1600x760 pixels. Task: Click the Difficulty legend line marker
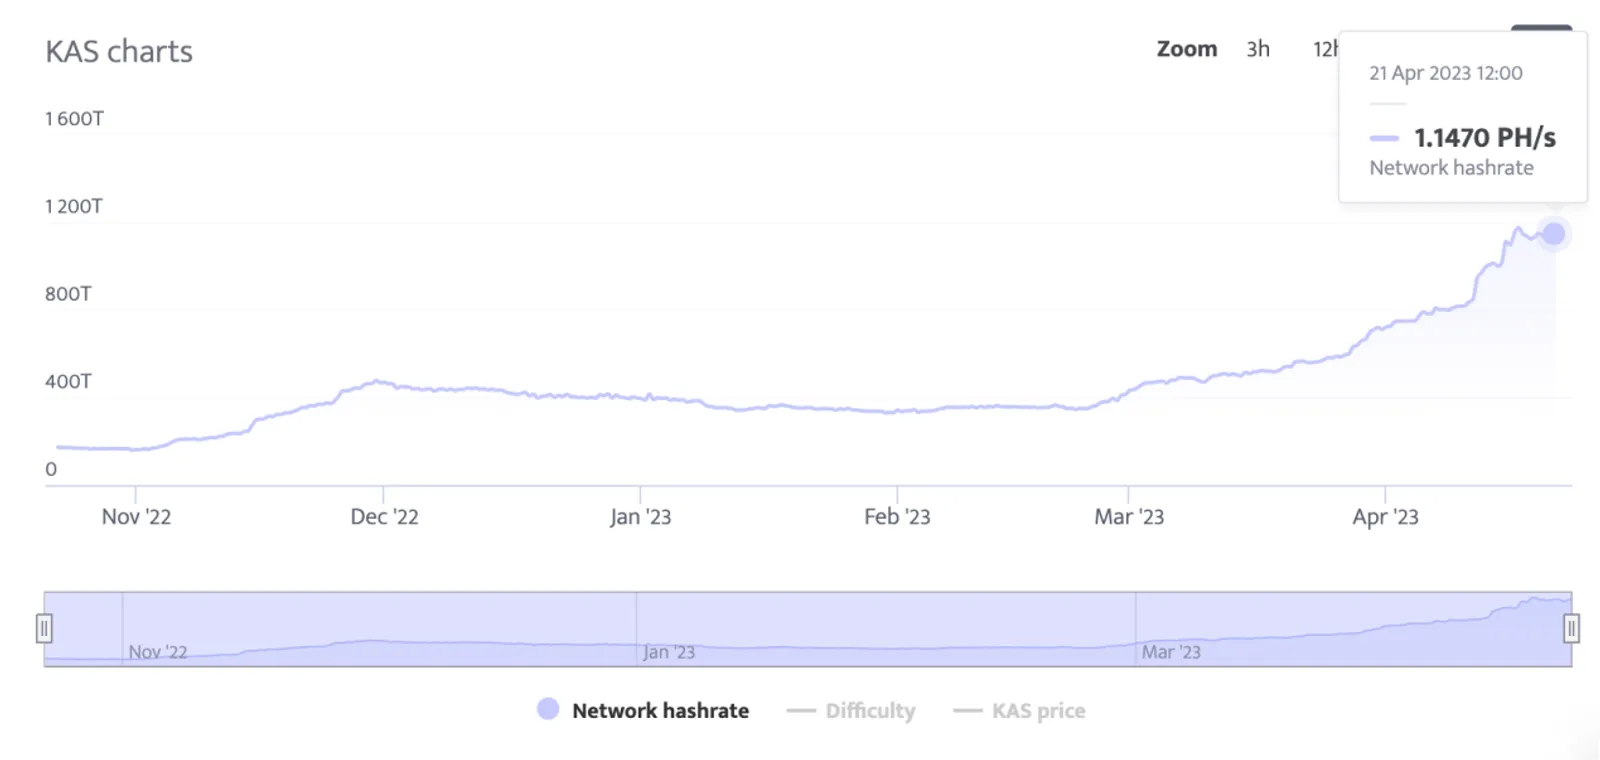click(801, 711)
